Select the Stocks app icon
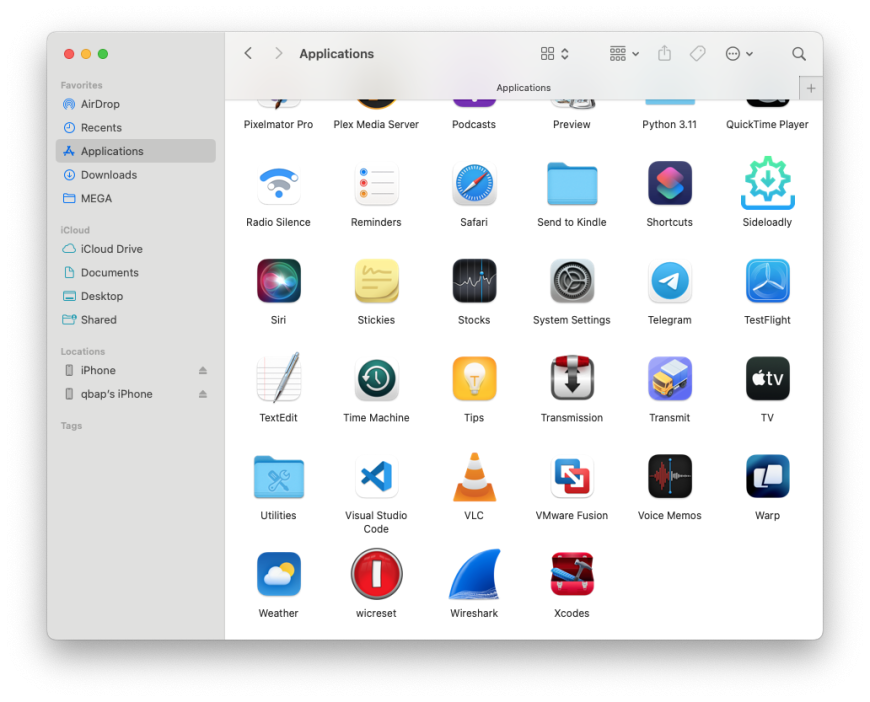Image resolution: width=870 pixels, height=702 pixels. [474, 281]
